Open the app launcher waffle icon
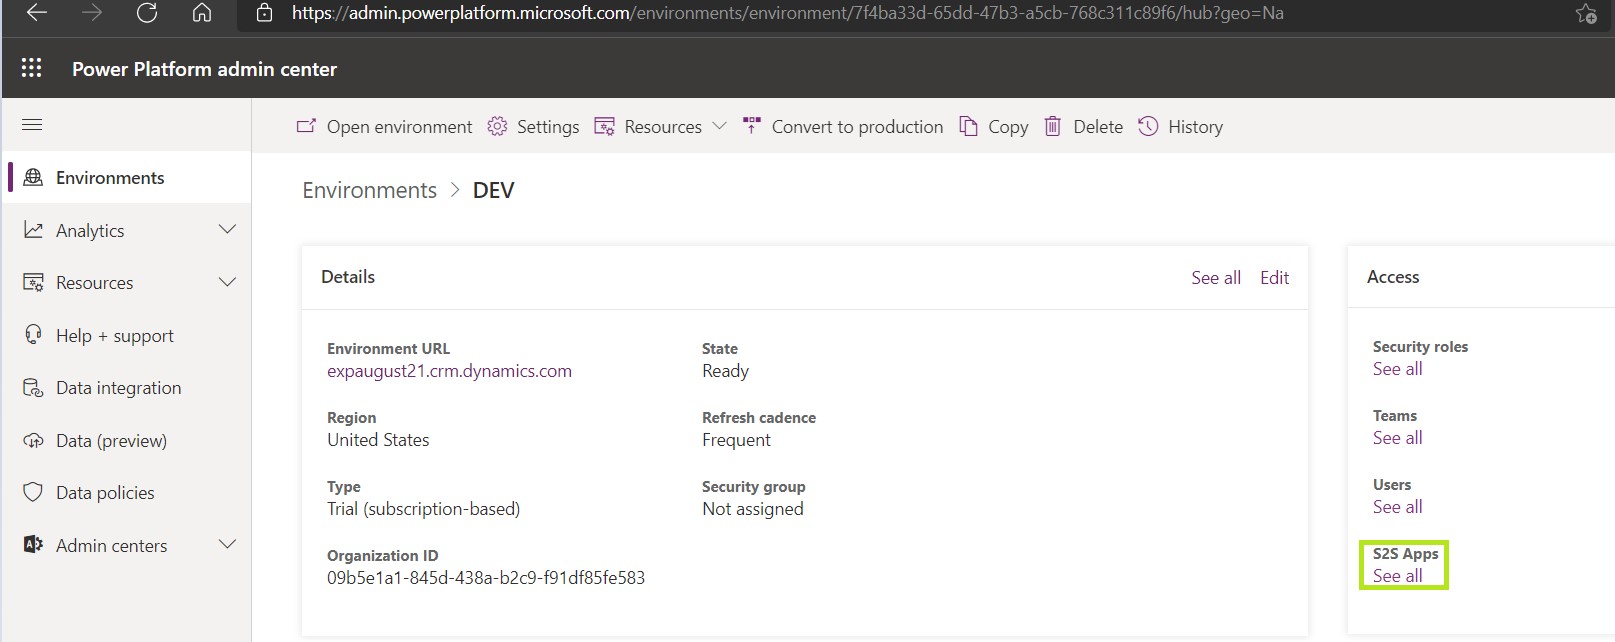 [x=32, y=68]
